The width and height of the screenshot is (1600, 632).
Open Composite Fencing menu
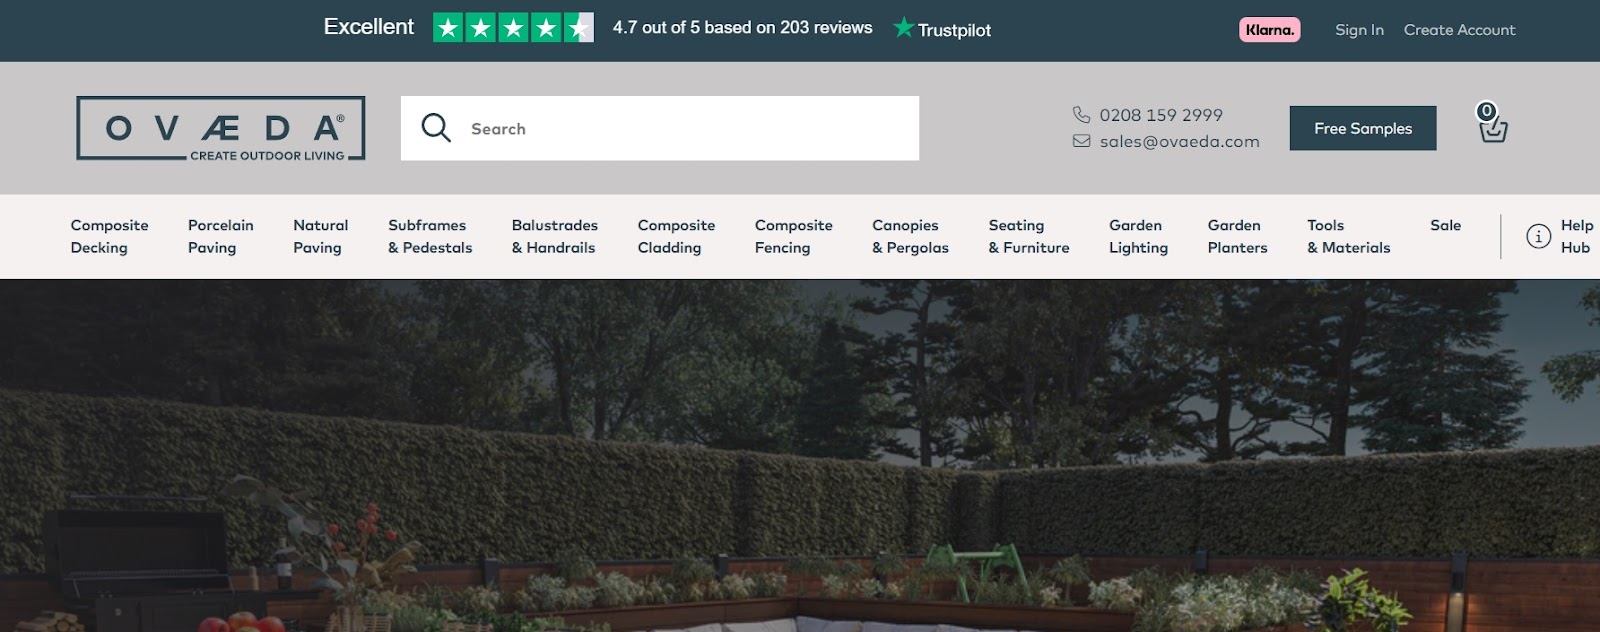coord(794,236)
